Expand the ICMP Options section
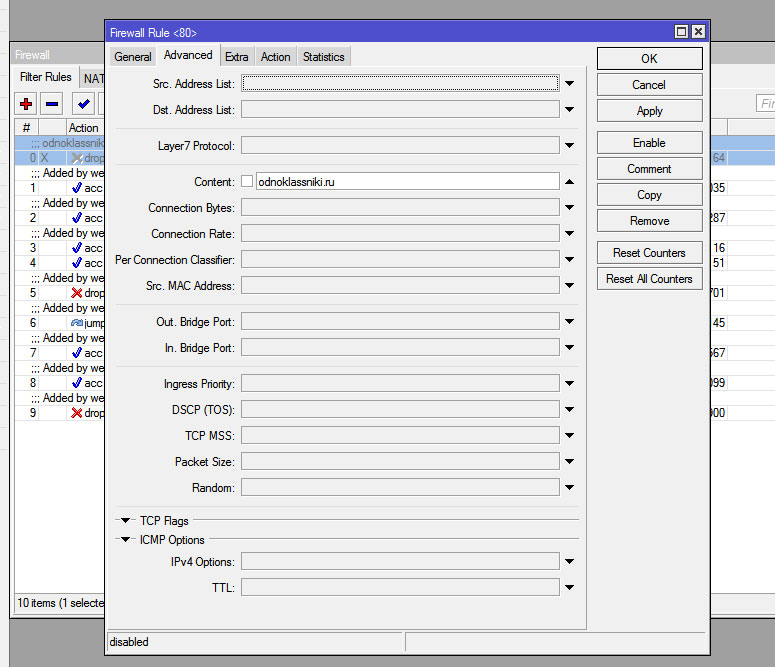775x667 pixels. click(126, 540)
